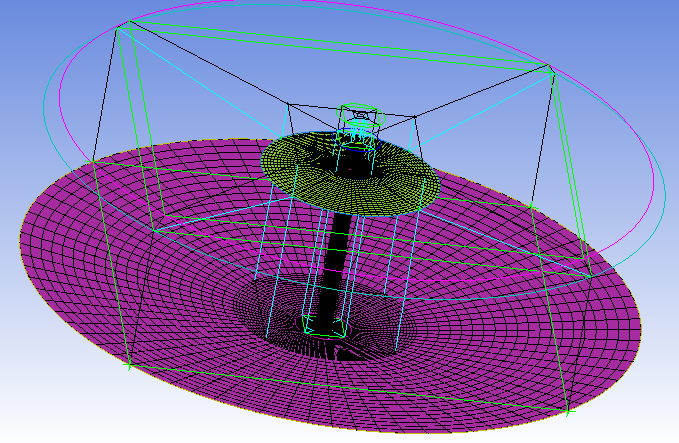Select the bottom-right corner of green block outline
This screenshot has height=443, width=679.
(x=566, y=410)
